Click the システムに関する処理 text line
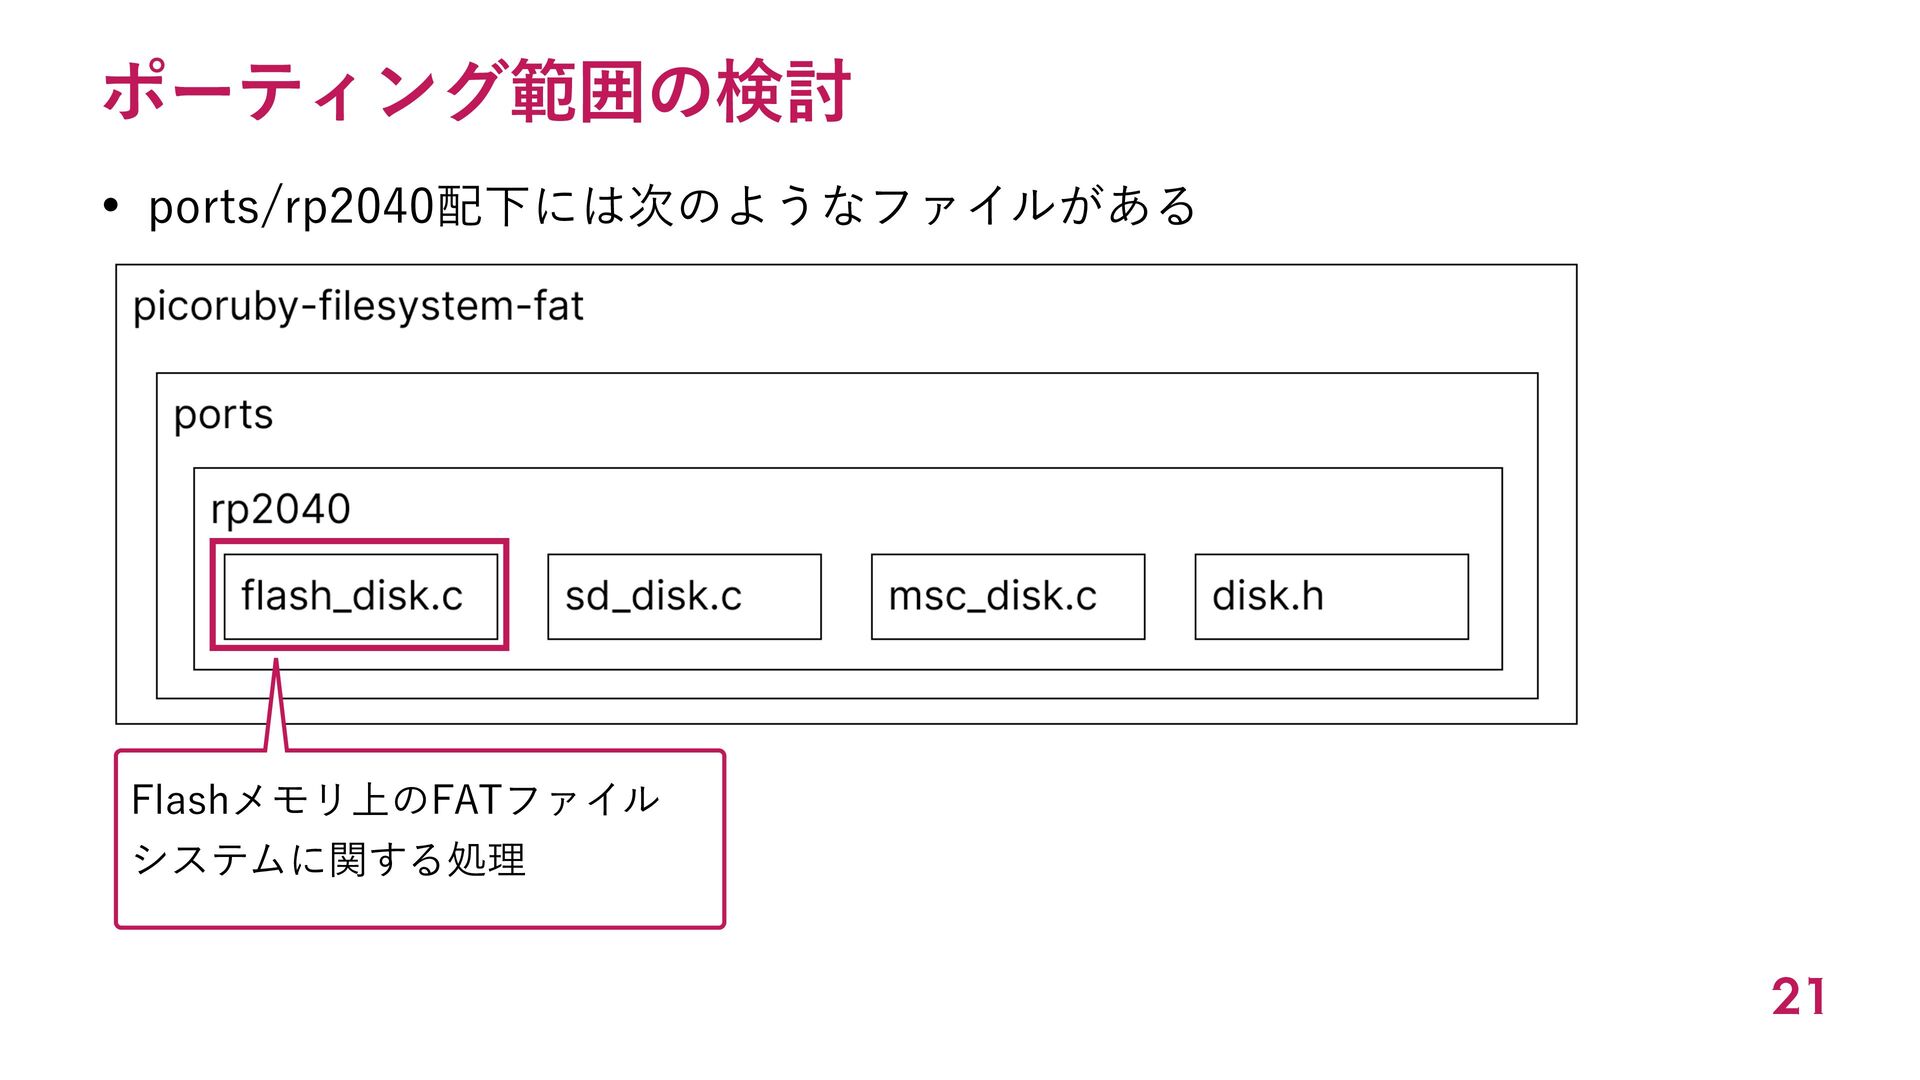1920x1080 pixels. coord(329,859)
